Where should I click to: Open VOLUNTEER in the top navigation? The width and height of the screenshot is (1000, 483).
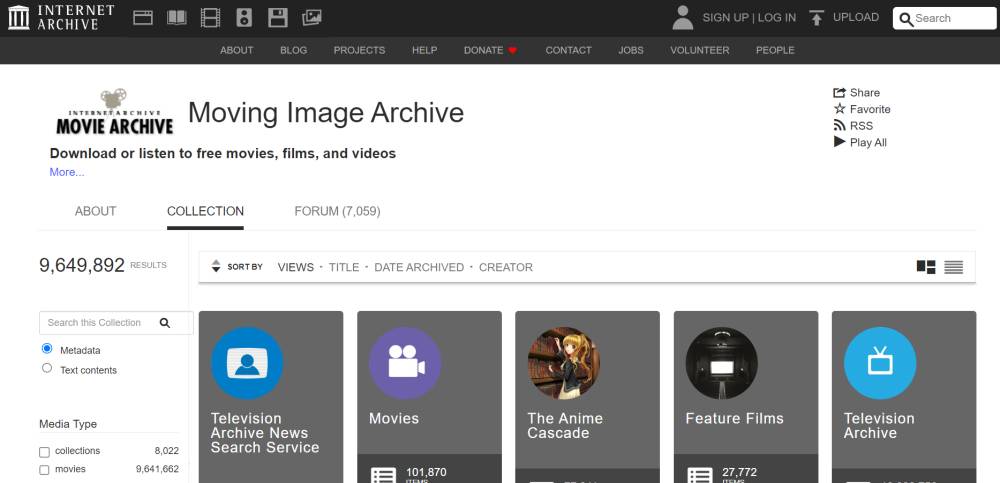(x=700, y=50)
